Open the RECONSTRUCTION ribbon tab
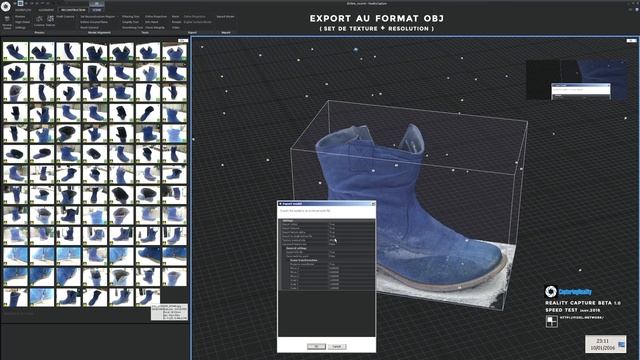This screenshot has width=640, height=360. pyautogui.click(x=73, y=10)
